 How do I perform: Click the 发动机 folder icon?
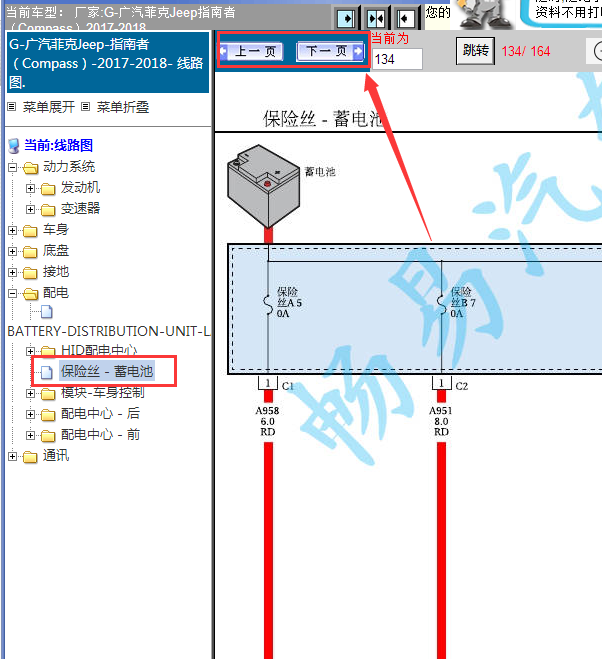tap(48, 189)
